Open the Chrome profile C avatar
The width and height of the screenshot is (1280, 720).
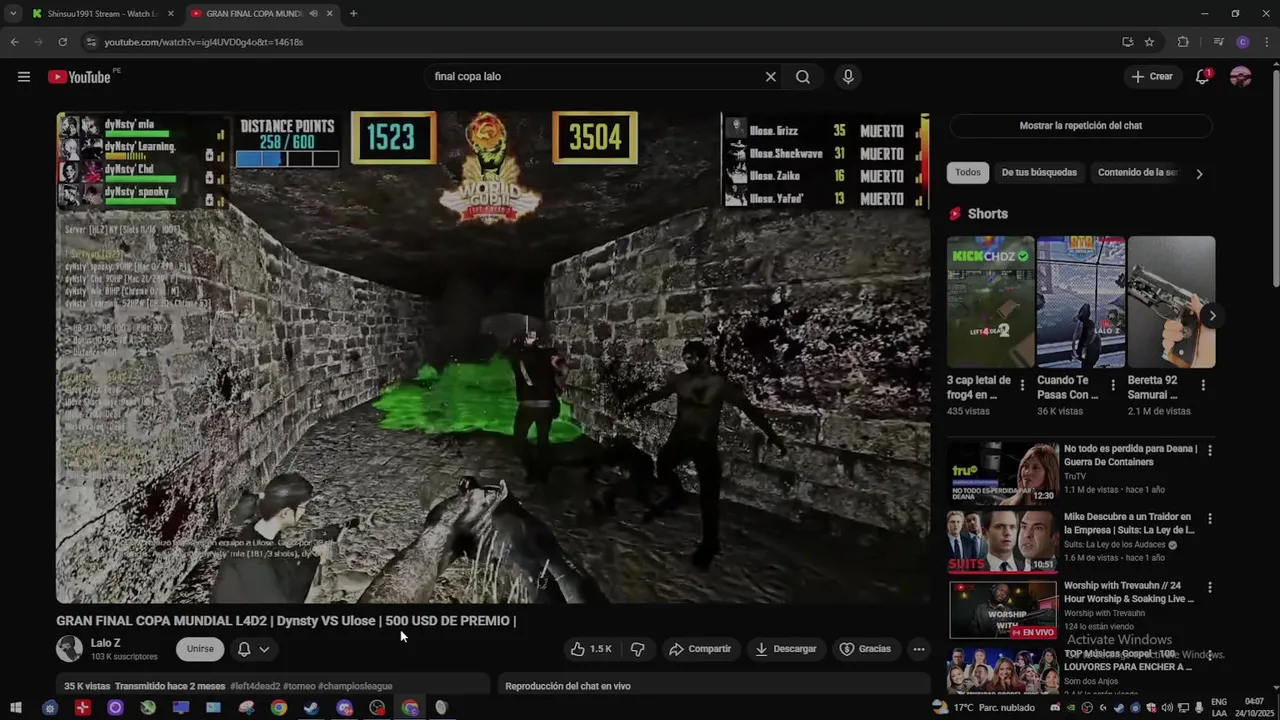coord(1243,42)
